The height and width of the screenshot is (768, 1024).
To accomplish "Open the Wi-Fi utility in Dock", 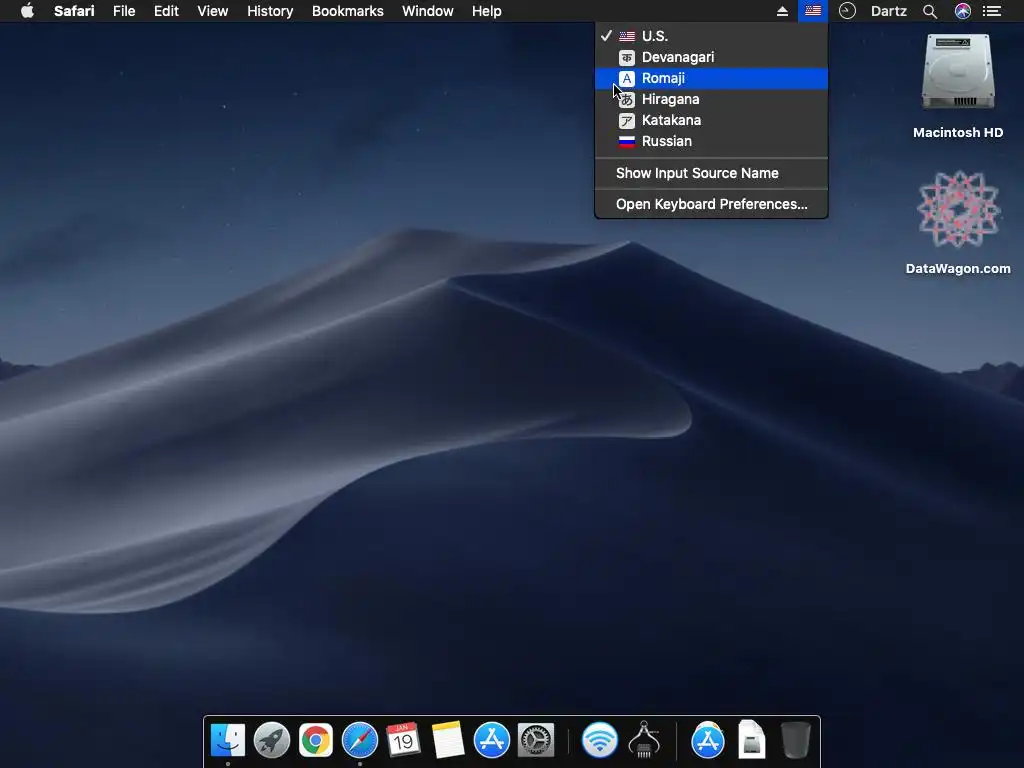I will [600, 740].
